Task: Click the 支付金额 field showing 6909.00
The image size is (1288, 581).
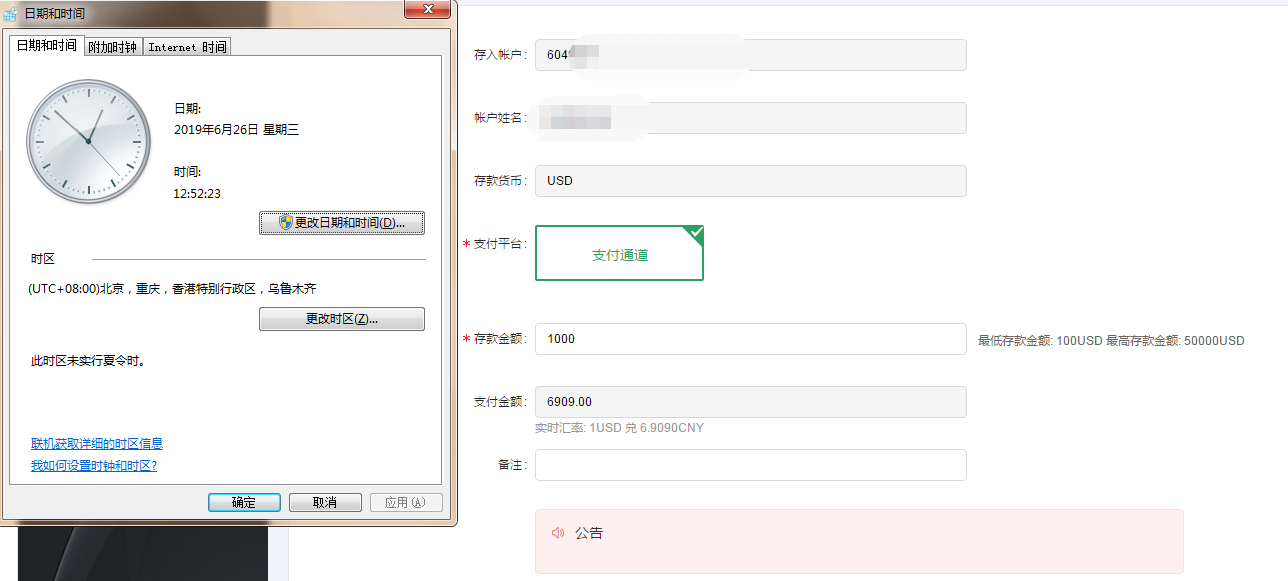Action: pos(750,402)
